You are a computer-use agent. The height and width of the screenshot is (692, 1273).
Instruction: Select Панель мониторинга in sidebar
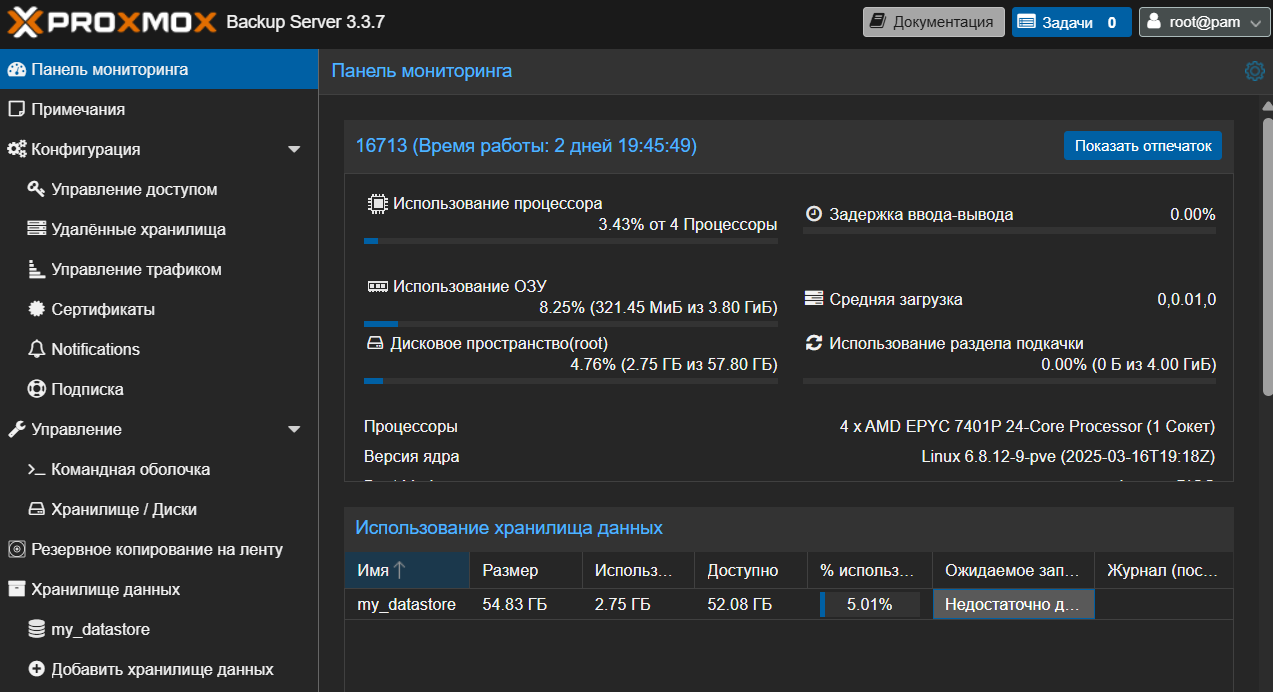click(x=159, y=70)
